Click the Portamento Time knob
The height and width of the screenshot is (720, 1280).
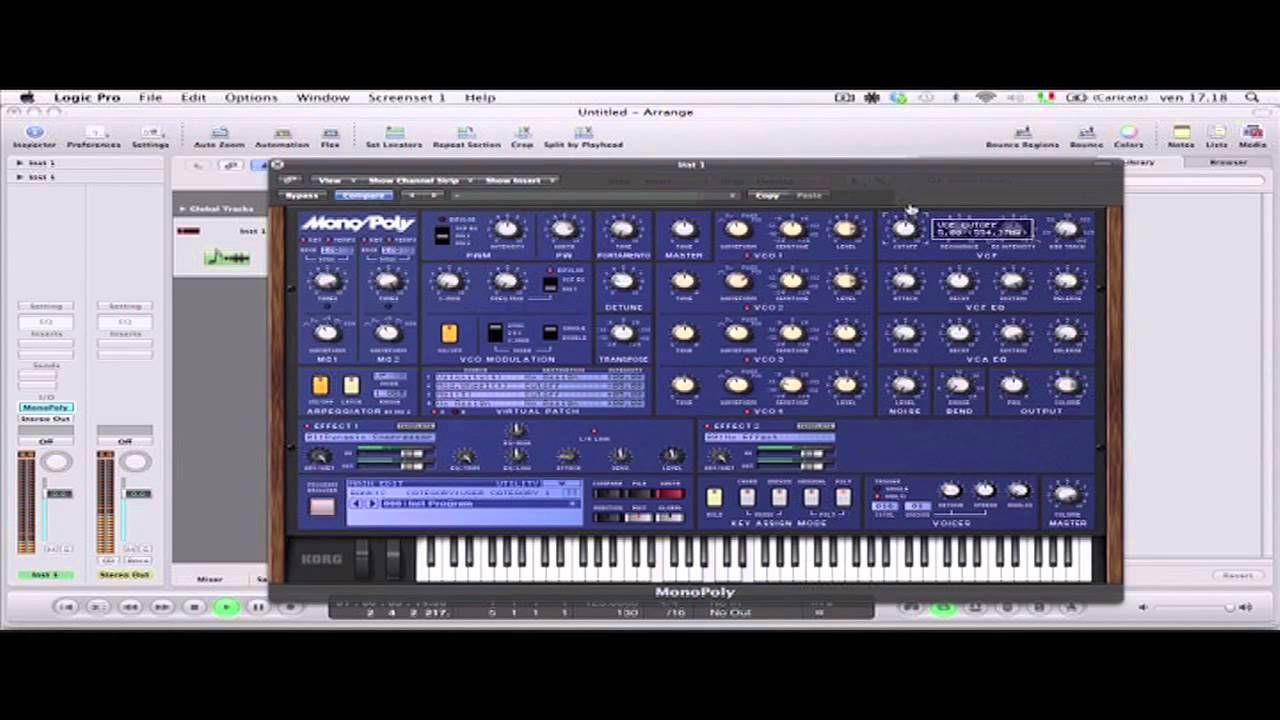(622, 230)
